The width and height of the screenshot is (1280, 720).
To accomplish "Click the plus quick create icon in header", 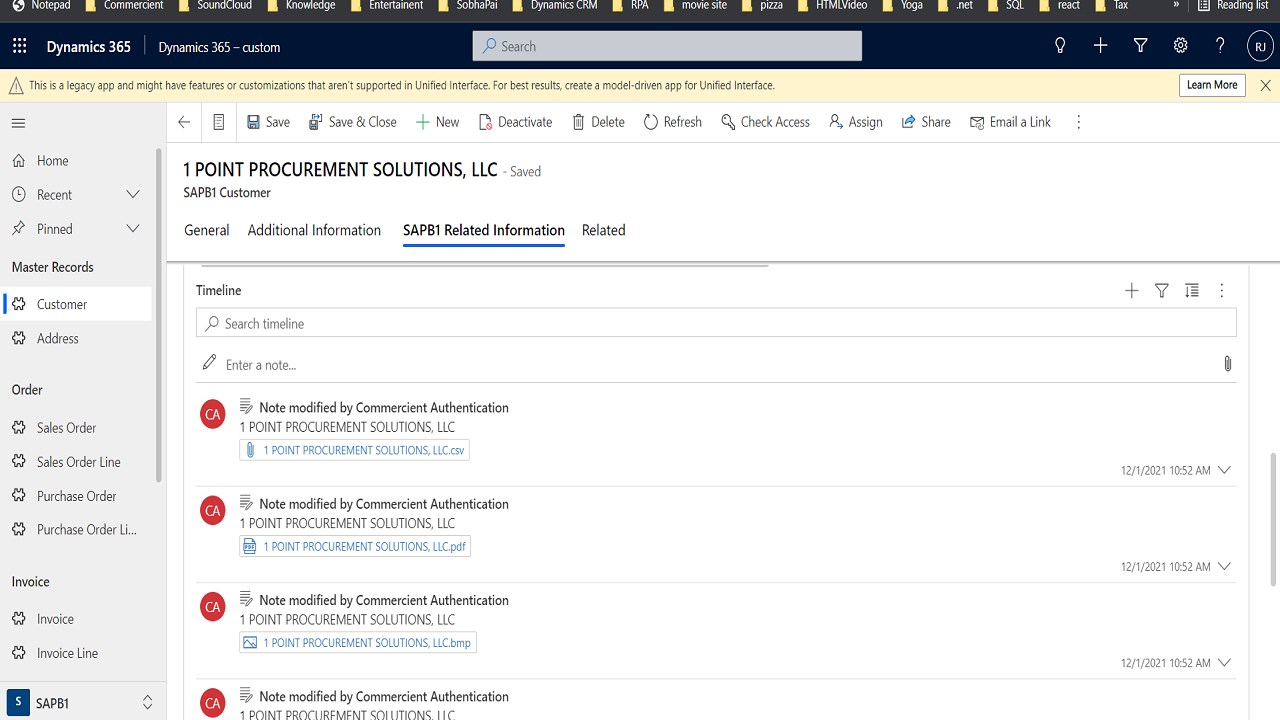I will tap(1100, 46).
